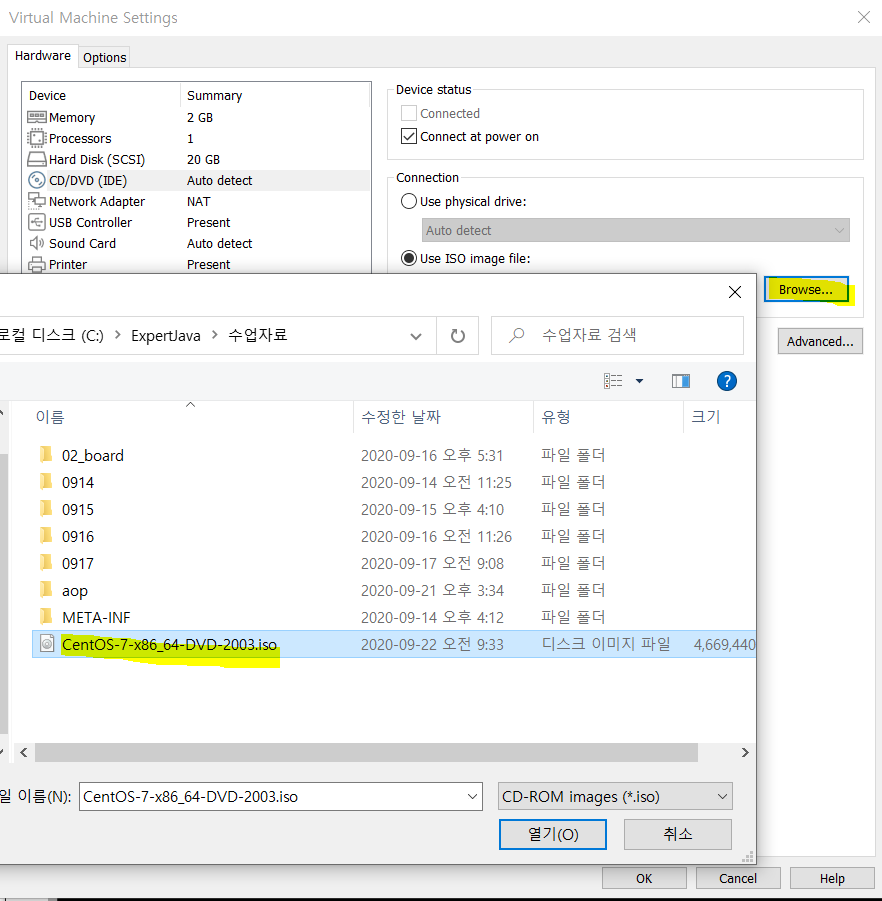882x901 pixels.
Task: Sort by 수정한 날짜 column header
Action: 401,417
